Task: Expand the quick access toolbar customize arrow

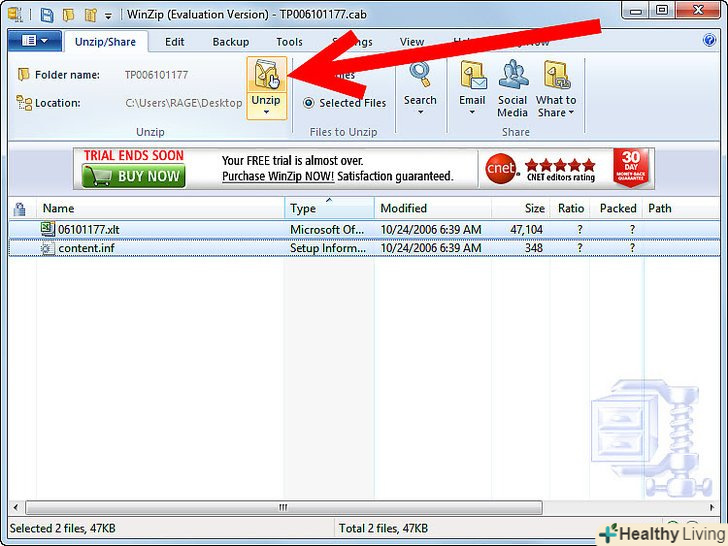Action: pyautogui.click(x=108, y=16)
